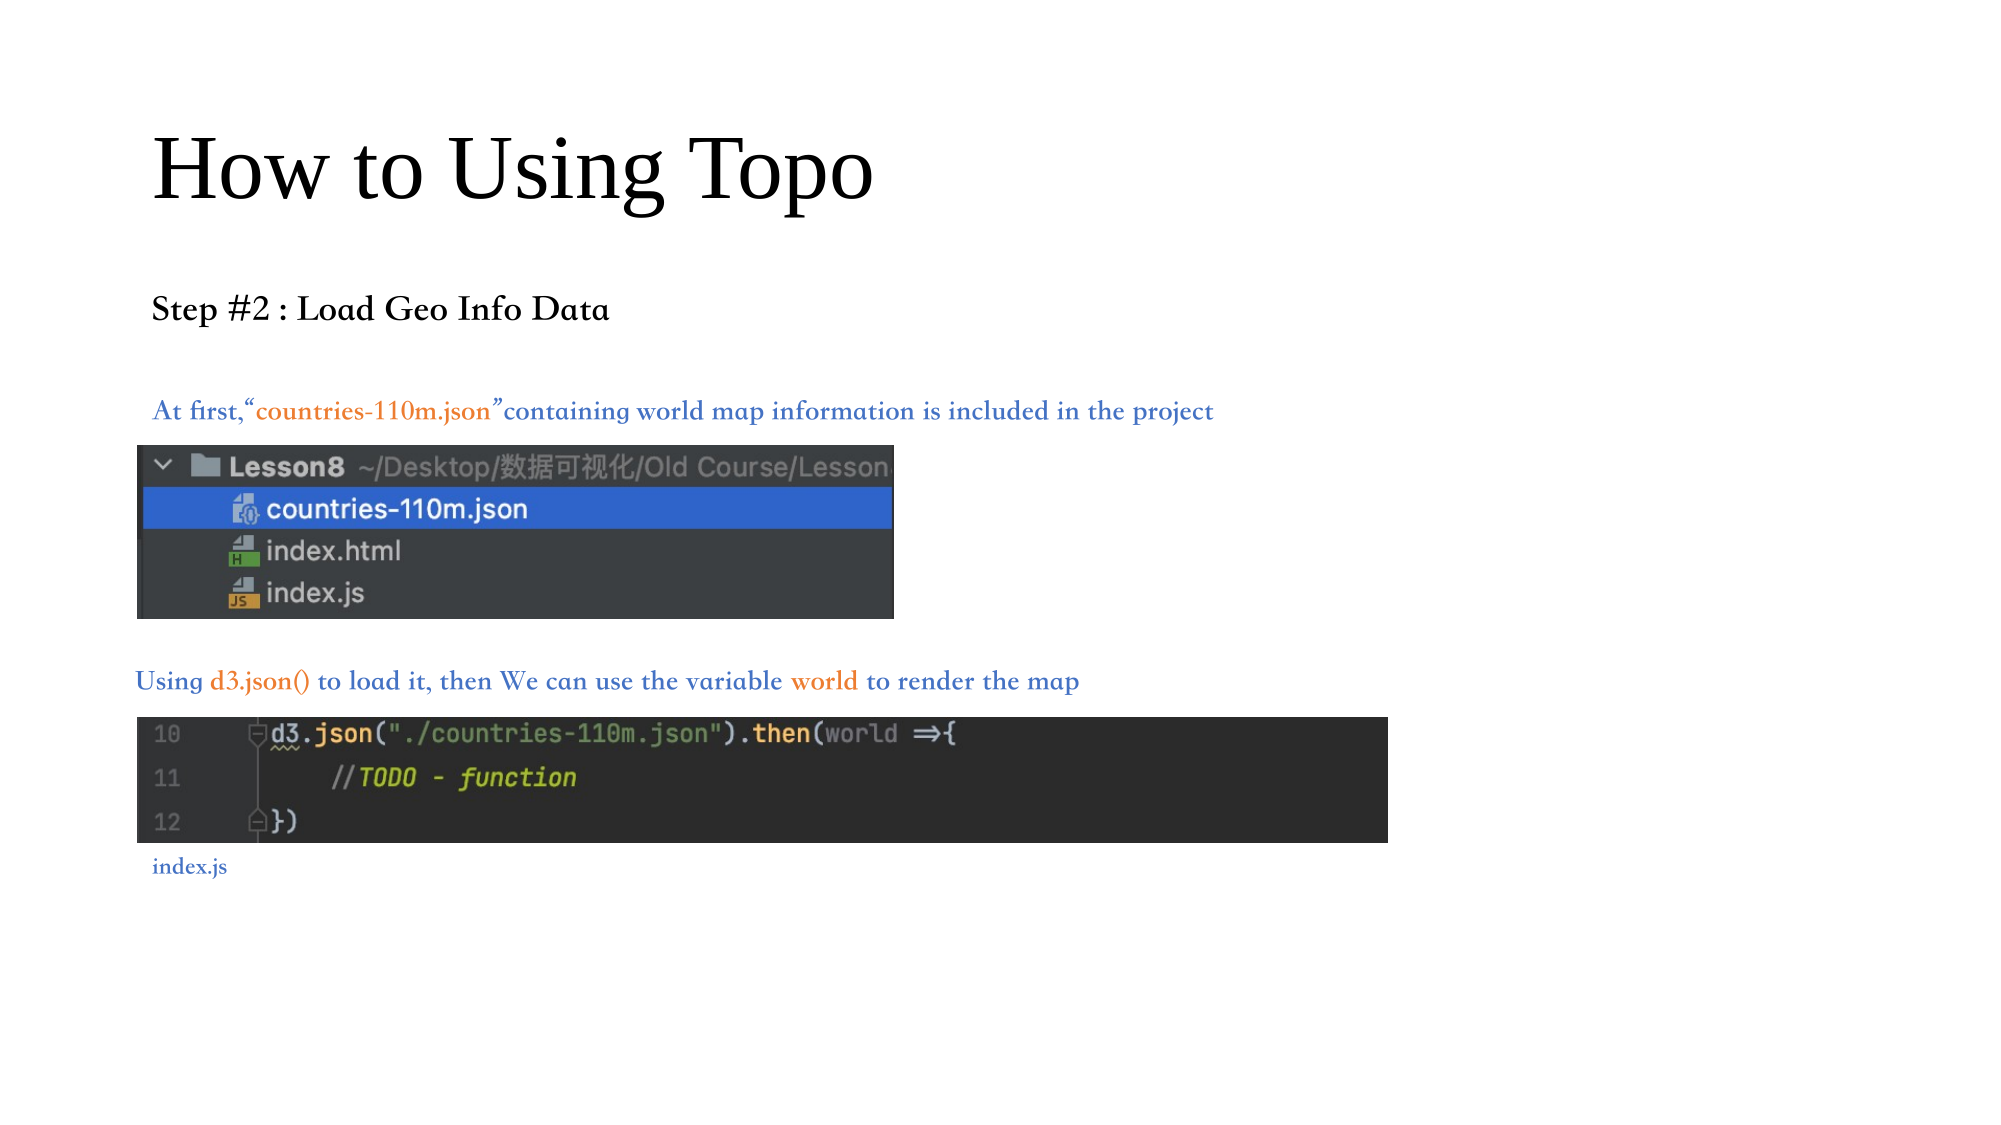Viewport: 2001px width, 1125px height.
Task: Click line number 12 in the gutter
Action: 167,822
